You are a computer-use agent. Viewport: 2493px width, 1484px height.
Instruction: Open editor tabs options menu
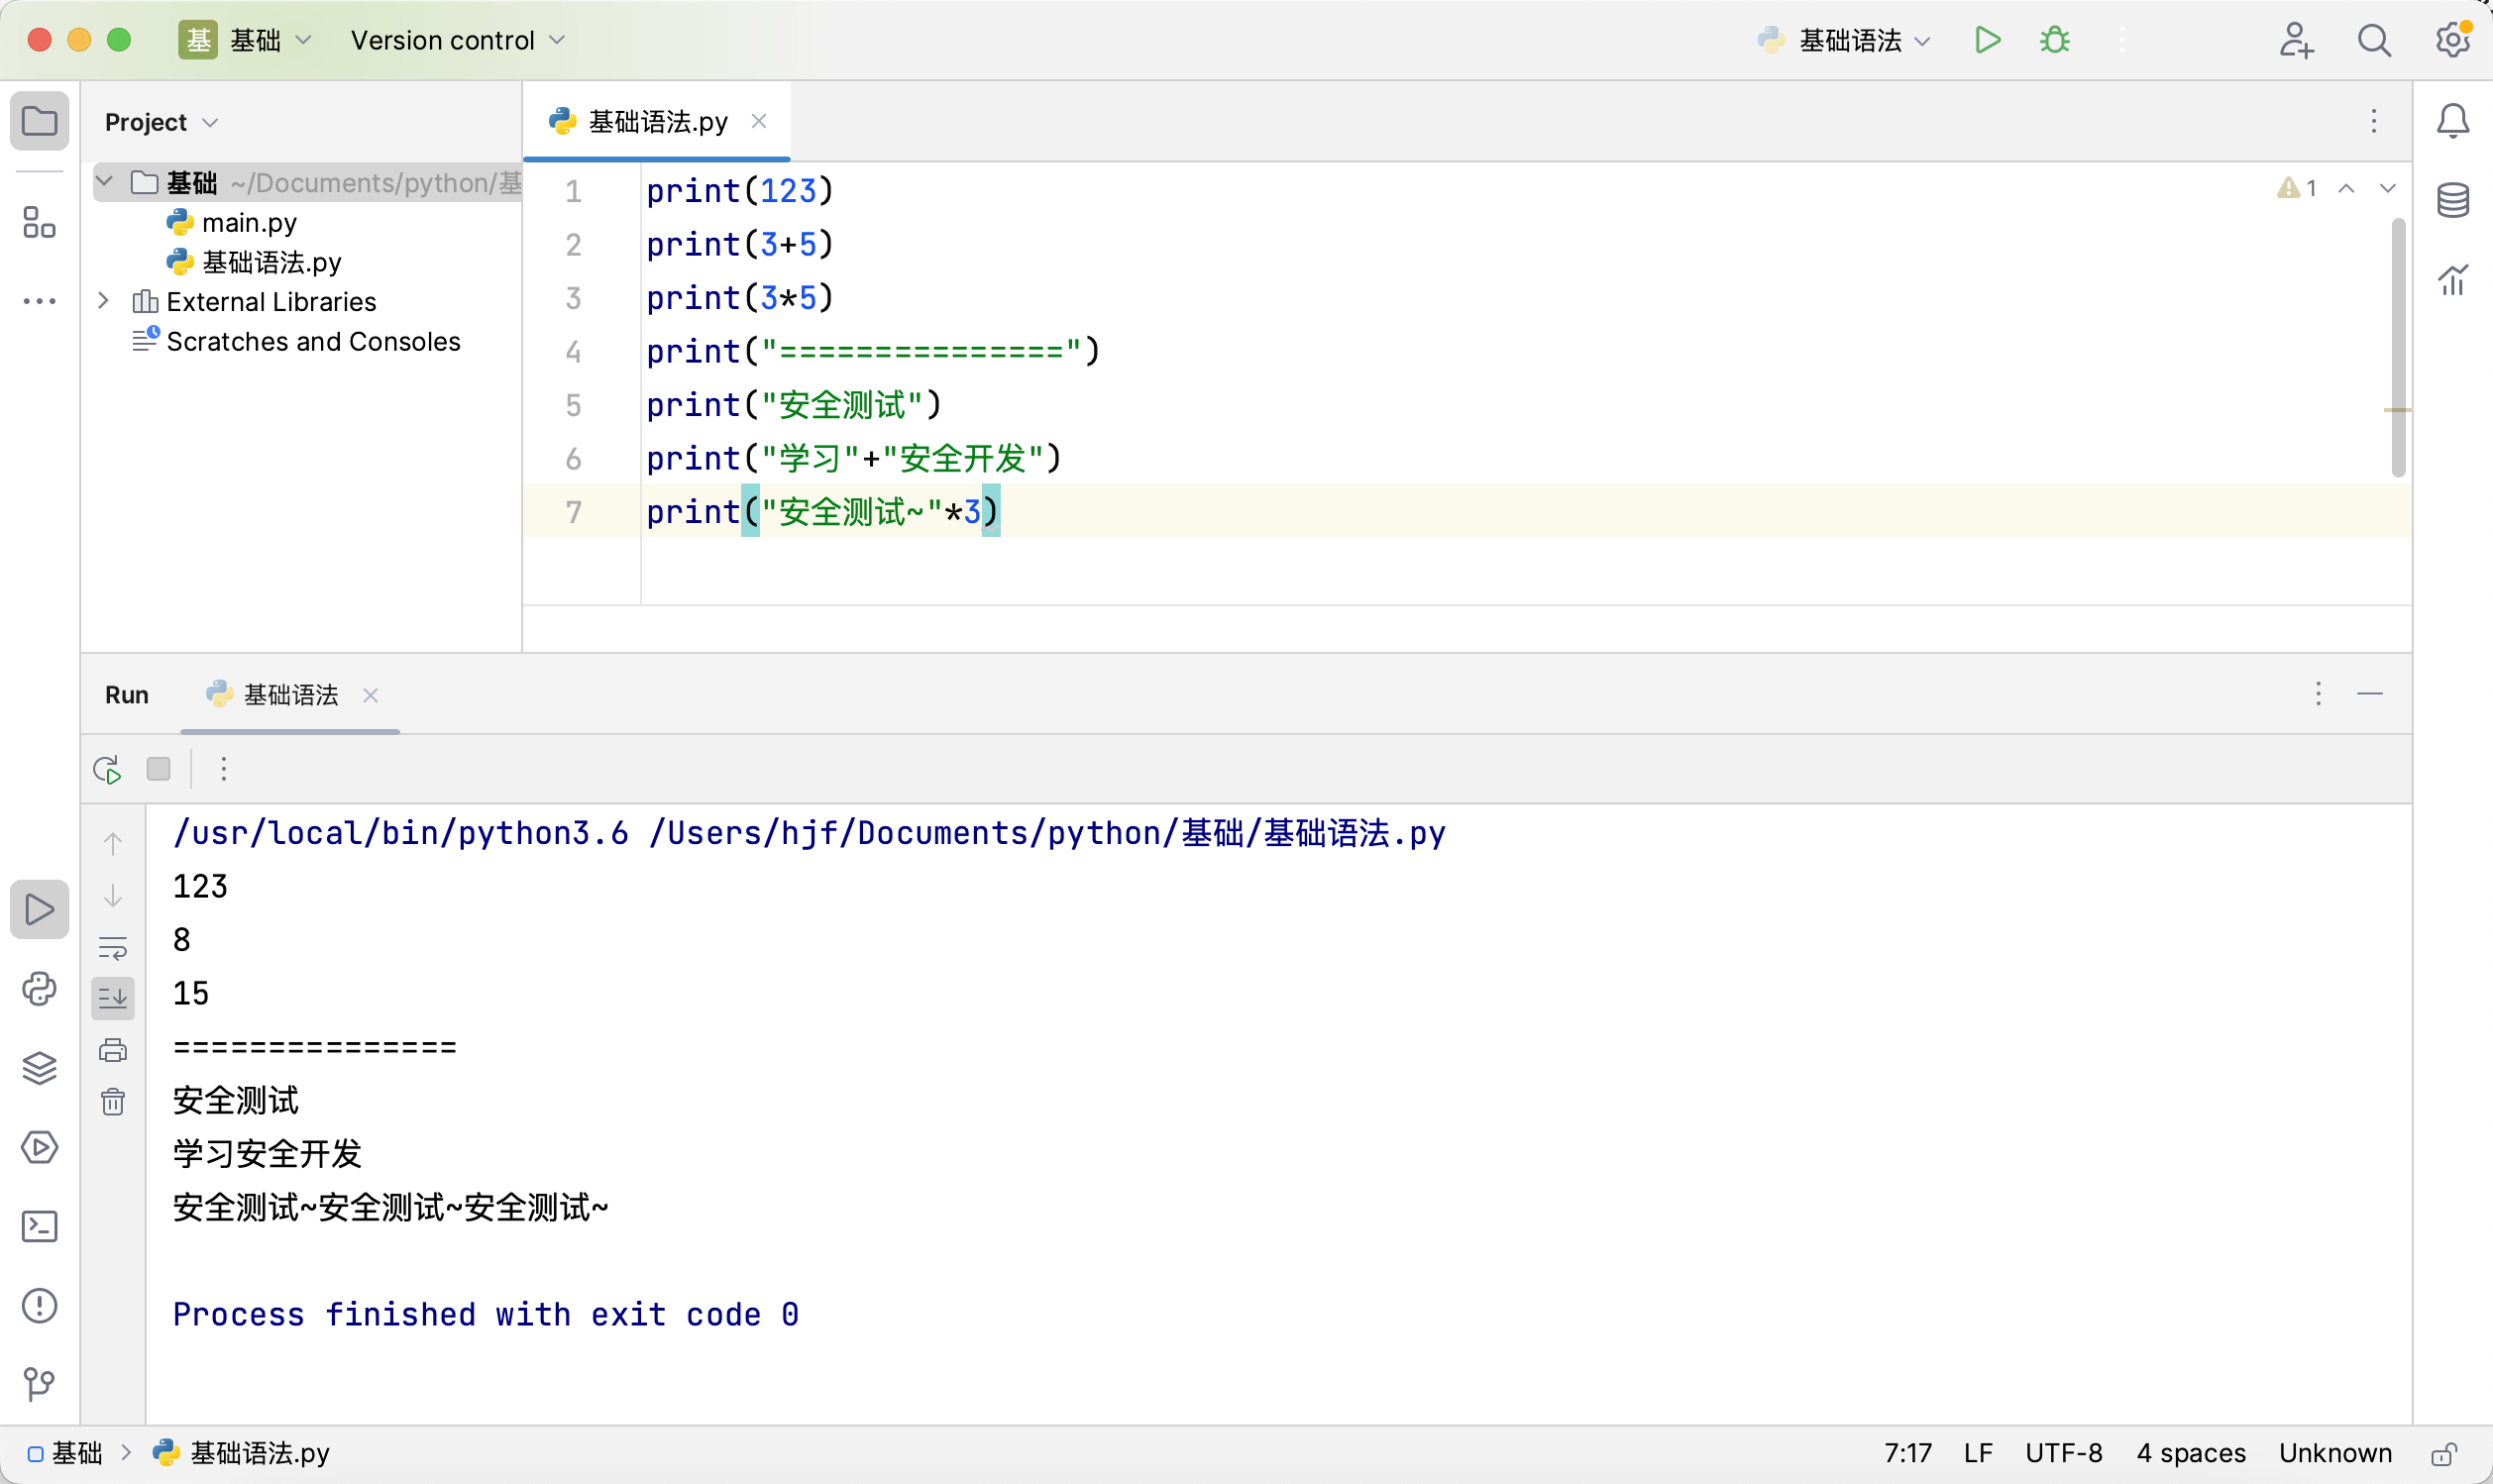[x=2373, y=121]
